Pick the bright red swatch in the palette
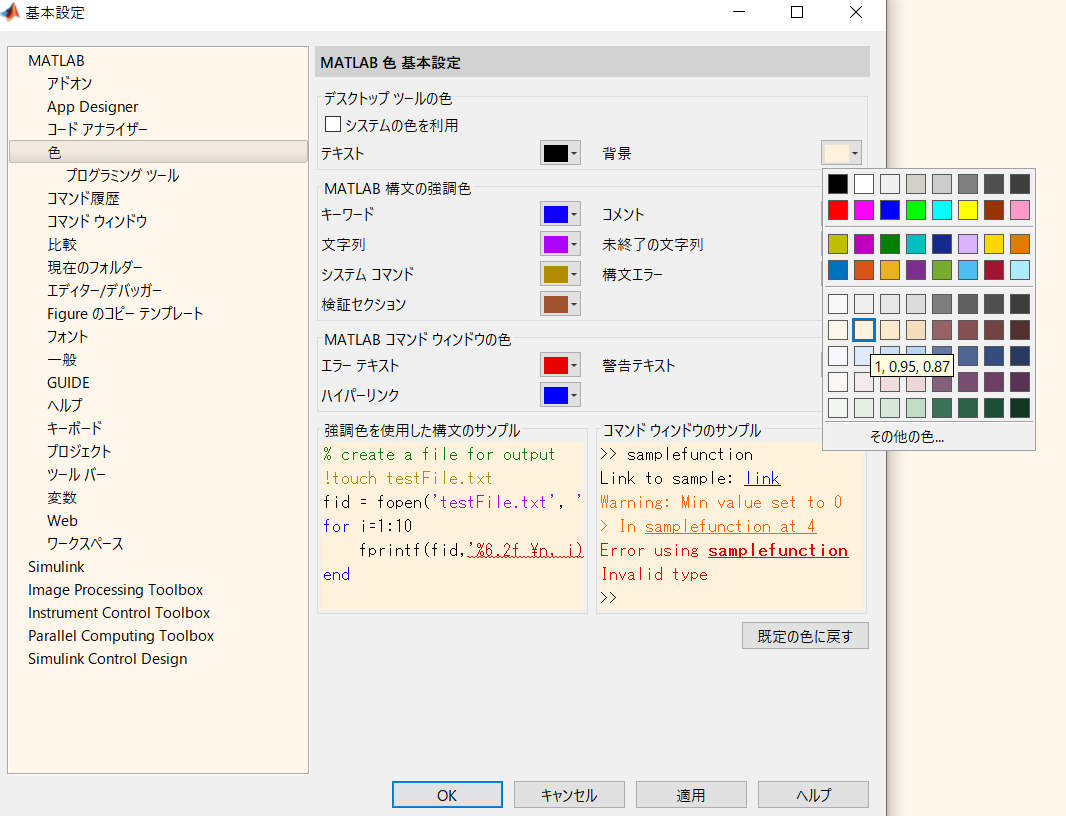The image size is (1066, 816). [838, 210]
